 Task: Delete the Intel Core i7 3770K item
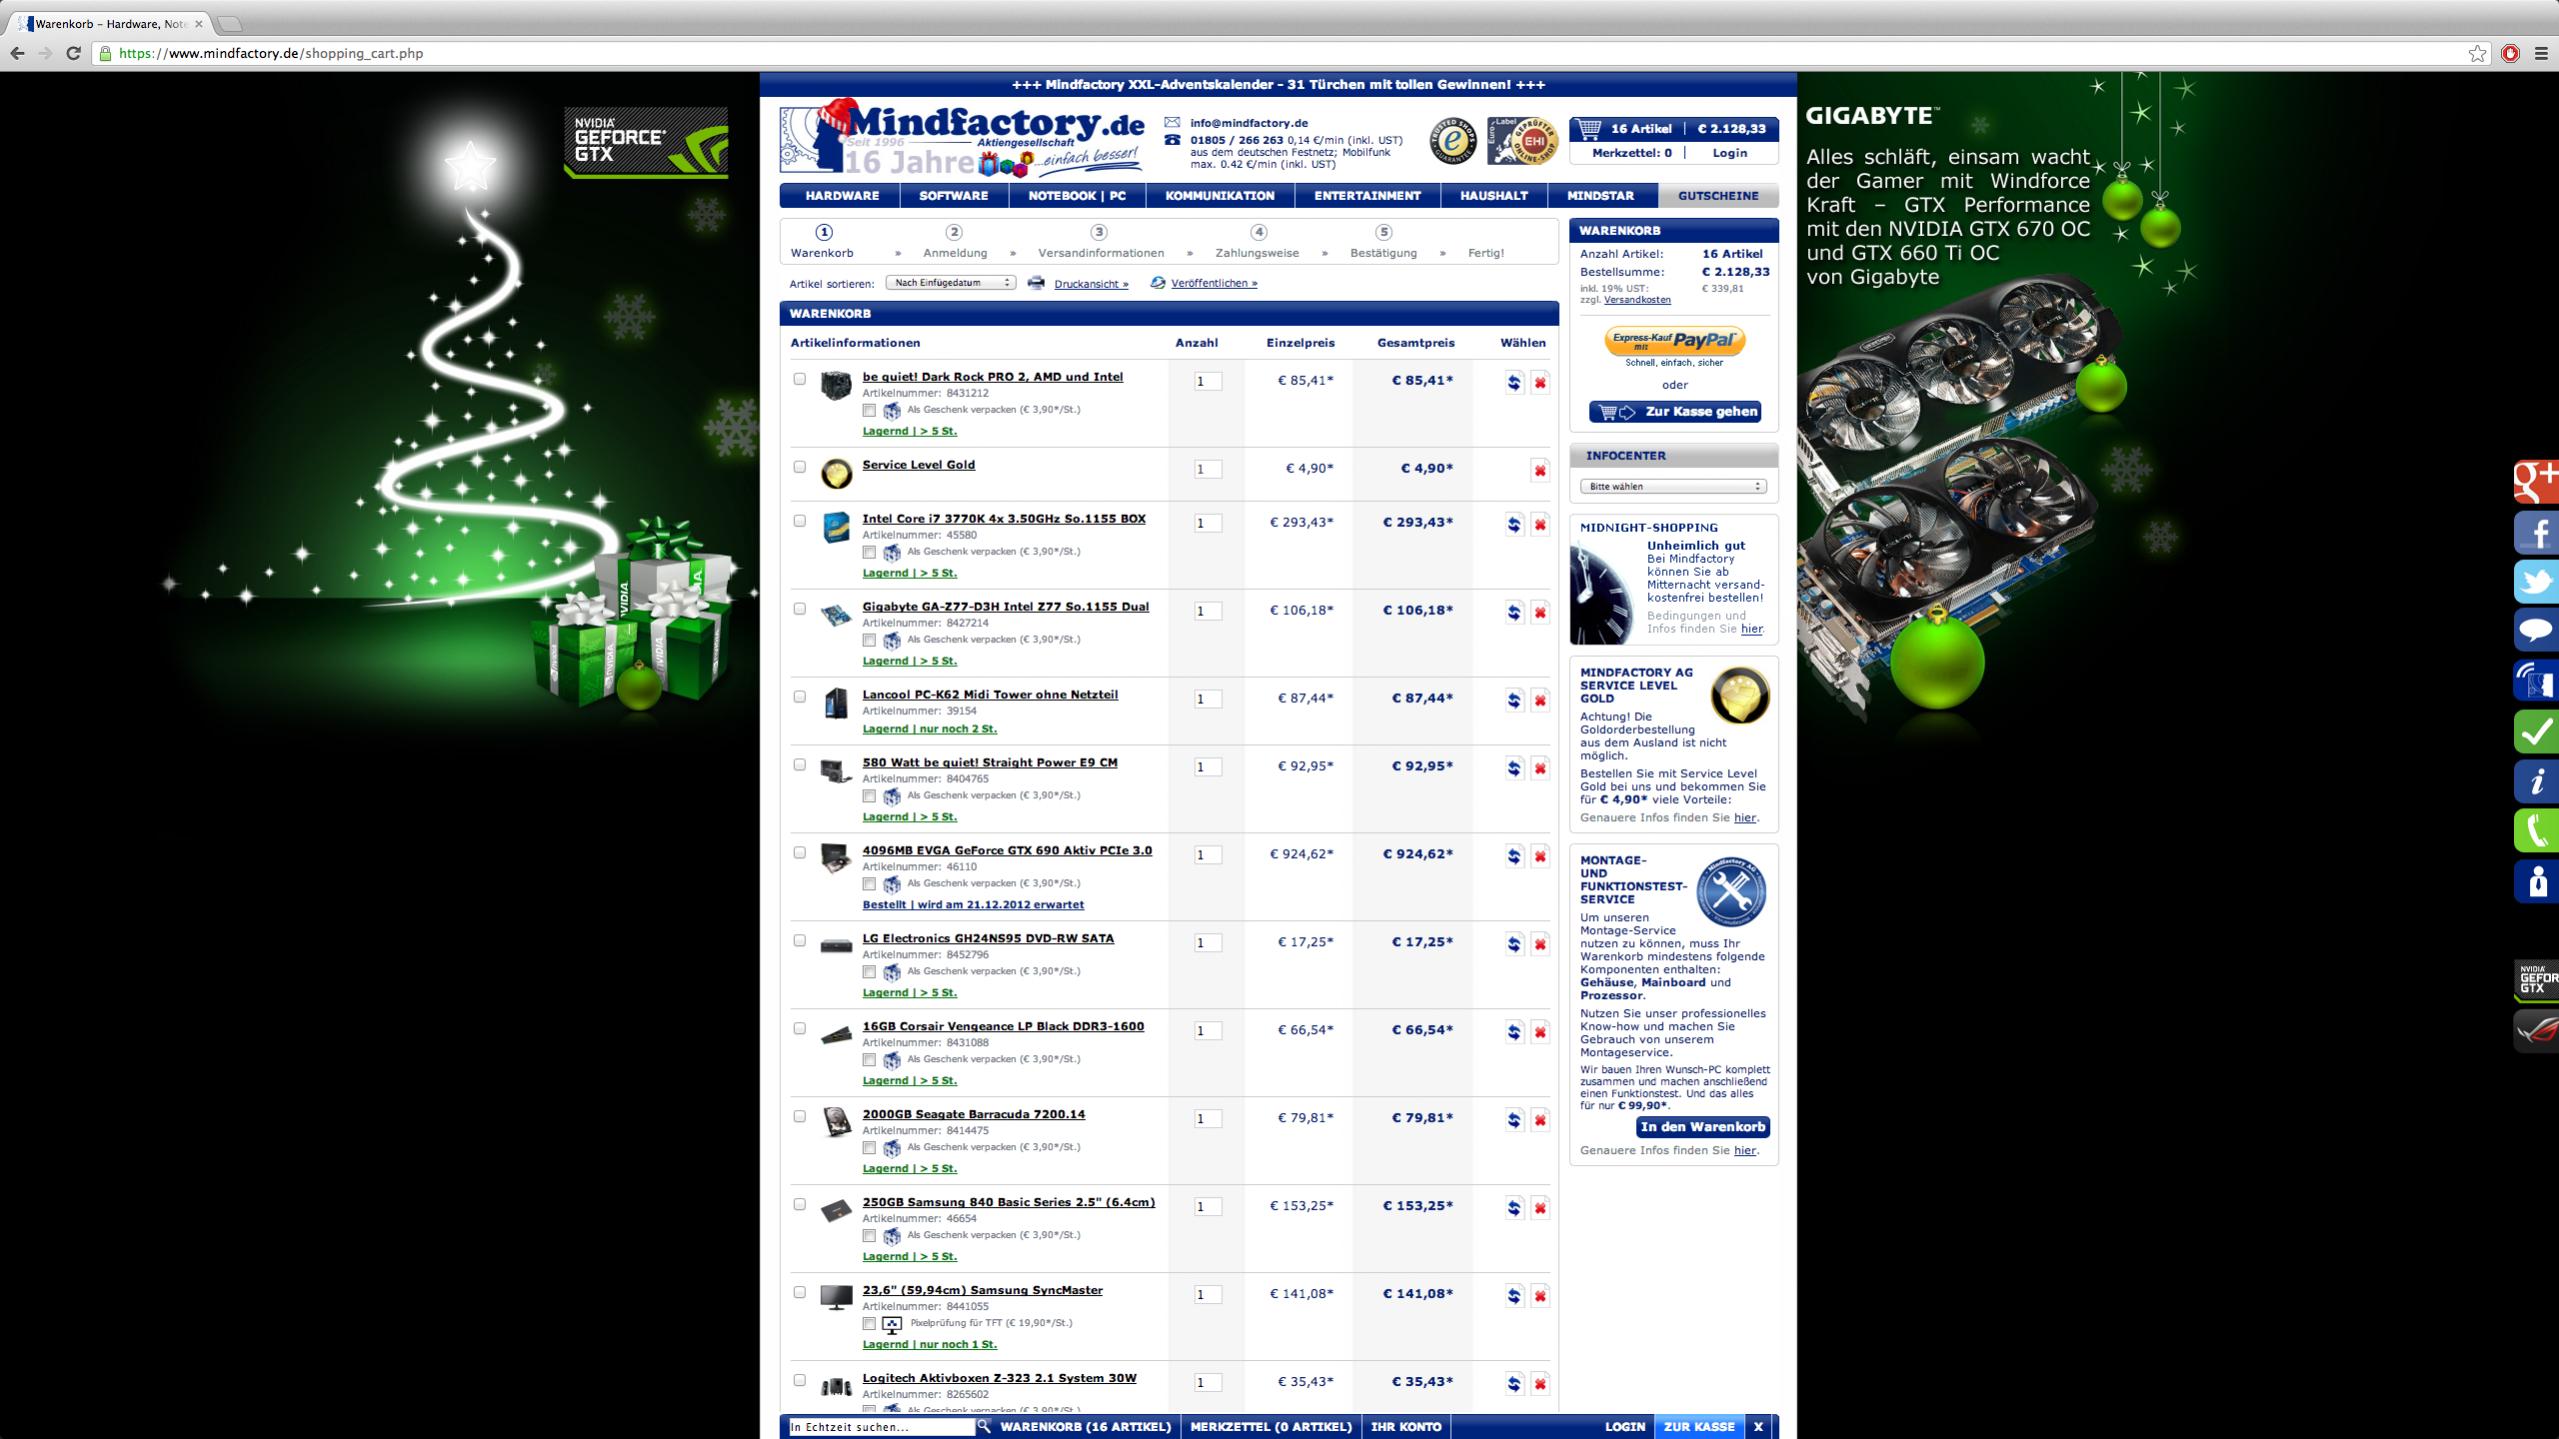(x=1540, y=524)
